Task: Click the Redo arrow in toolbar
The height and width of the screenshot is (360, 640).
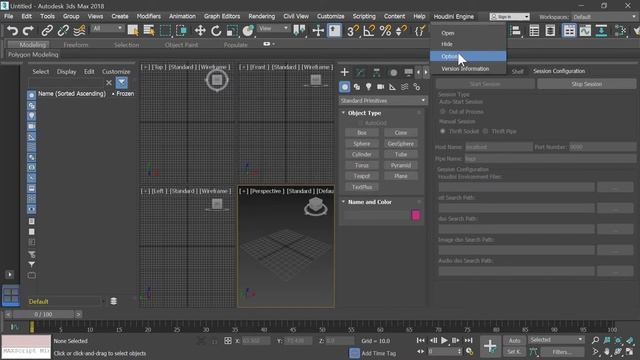Action: pos(28,31)
